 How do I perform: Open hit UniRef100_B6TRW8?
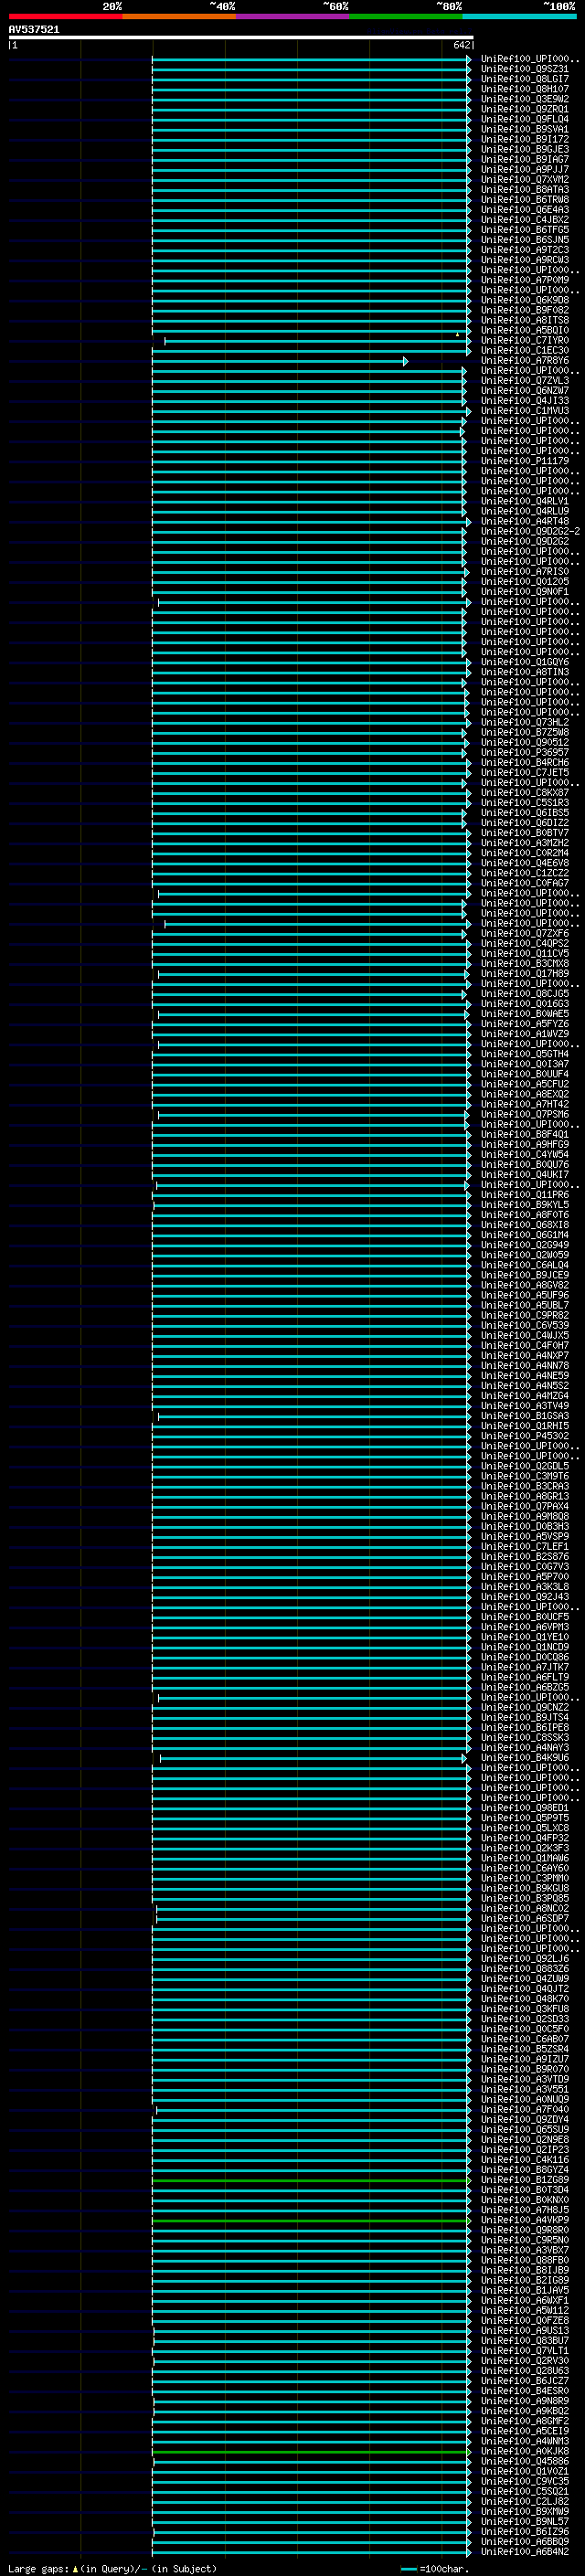tap(524, 199)
